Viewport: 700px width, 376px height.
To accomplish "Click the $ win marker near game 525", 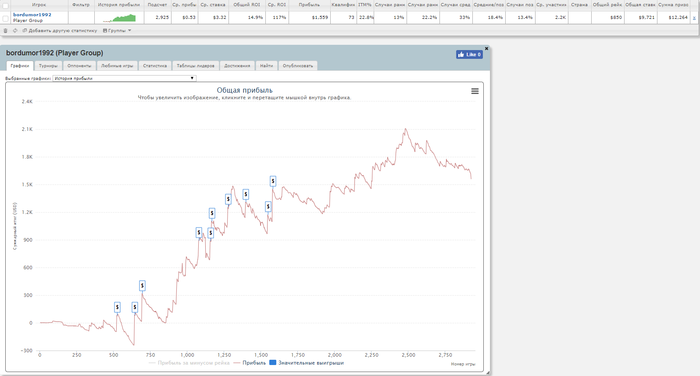I will coord(117,307).
